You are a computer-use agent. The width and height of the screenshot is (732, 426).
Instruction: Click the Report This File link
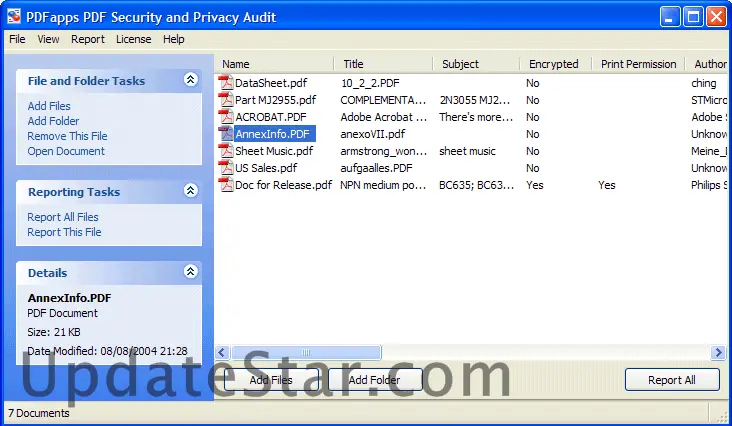[64, 232]
